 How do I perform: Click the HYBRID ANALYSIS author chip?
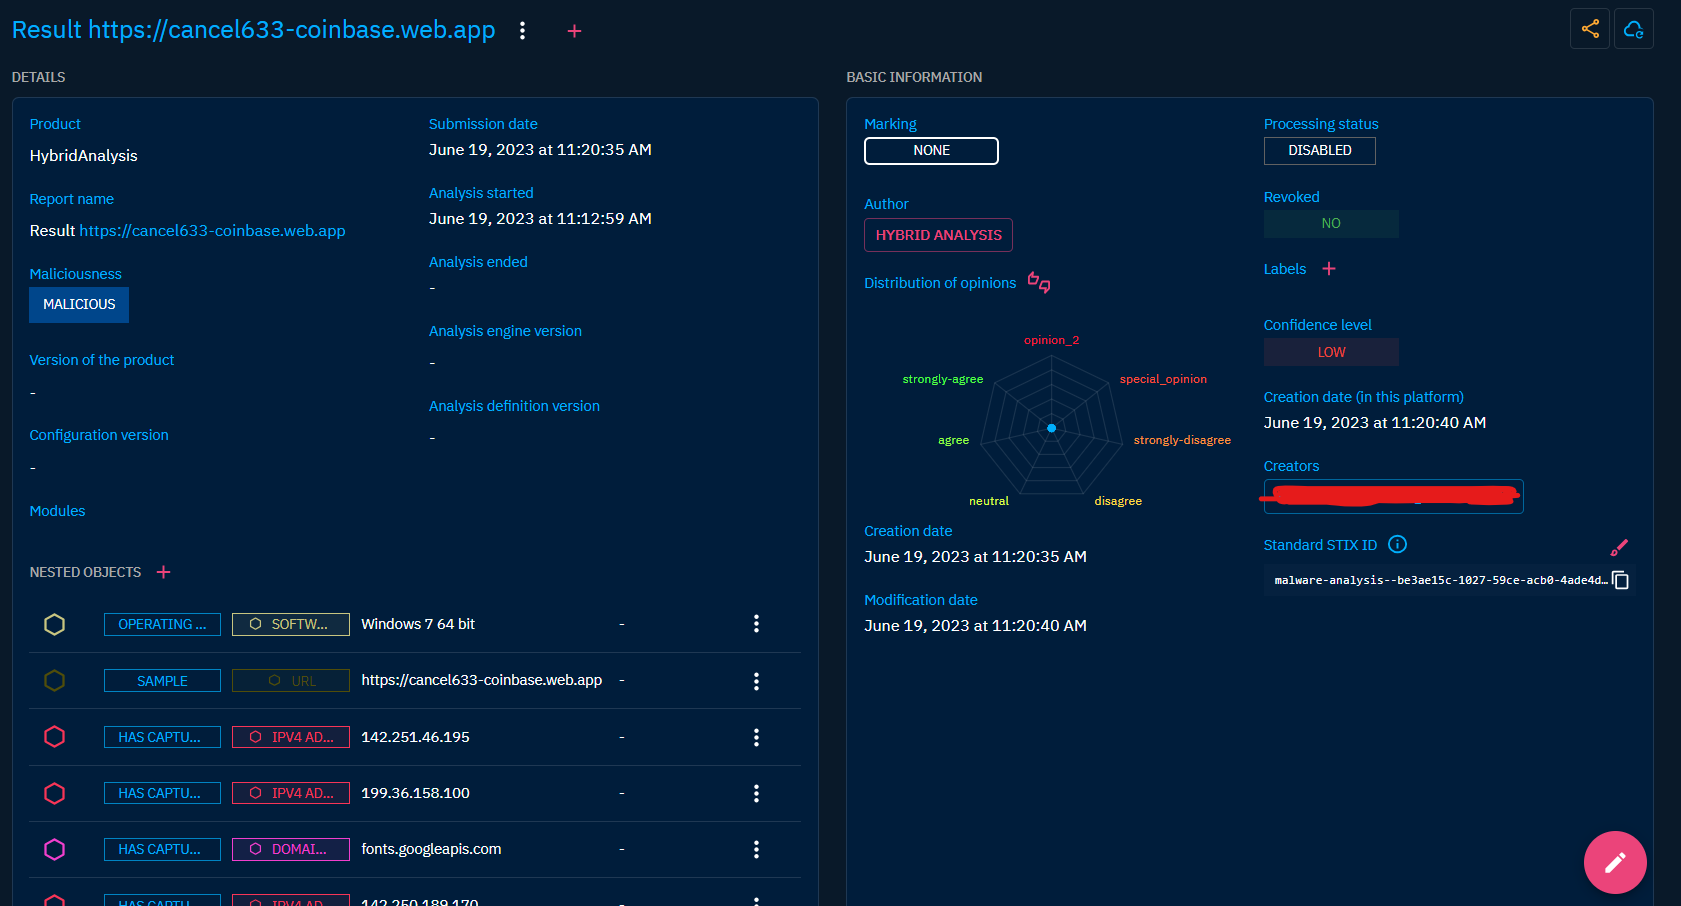pyautogui.click(x=938, y=235)
